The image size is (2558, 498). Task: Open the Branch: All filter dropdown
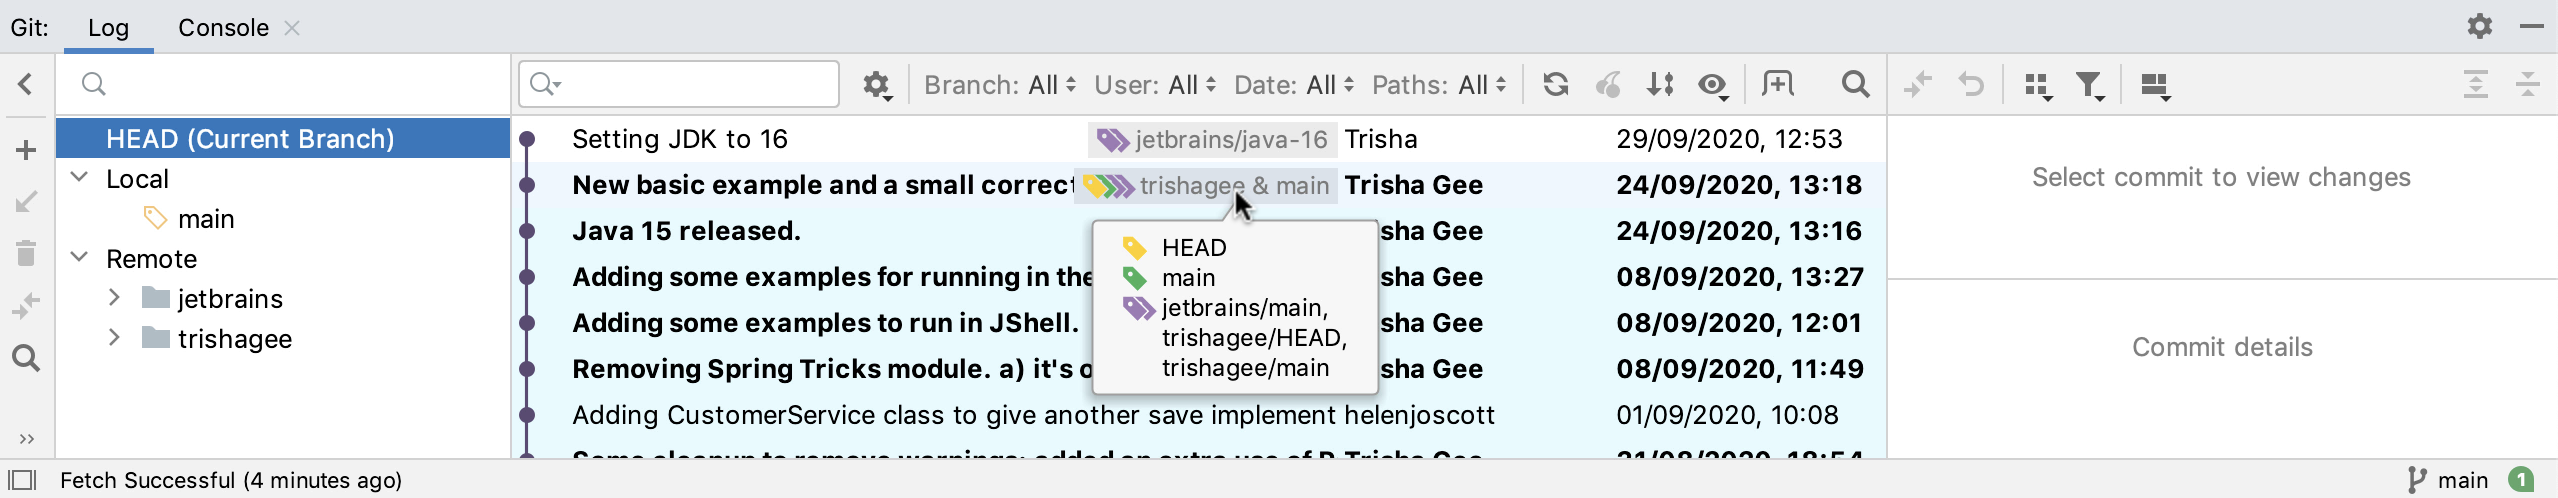pyautogui.click(x=999, y=85)
